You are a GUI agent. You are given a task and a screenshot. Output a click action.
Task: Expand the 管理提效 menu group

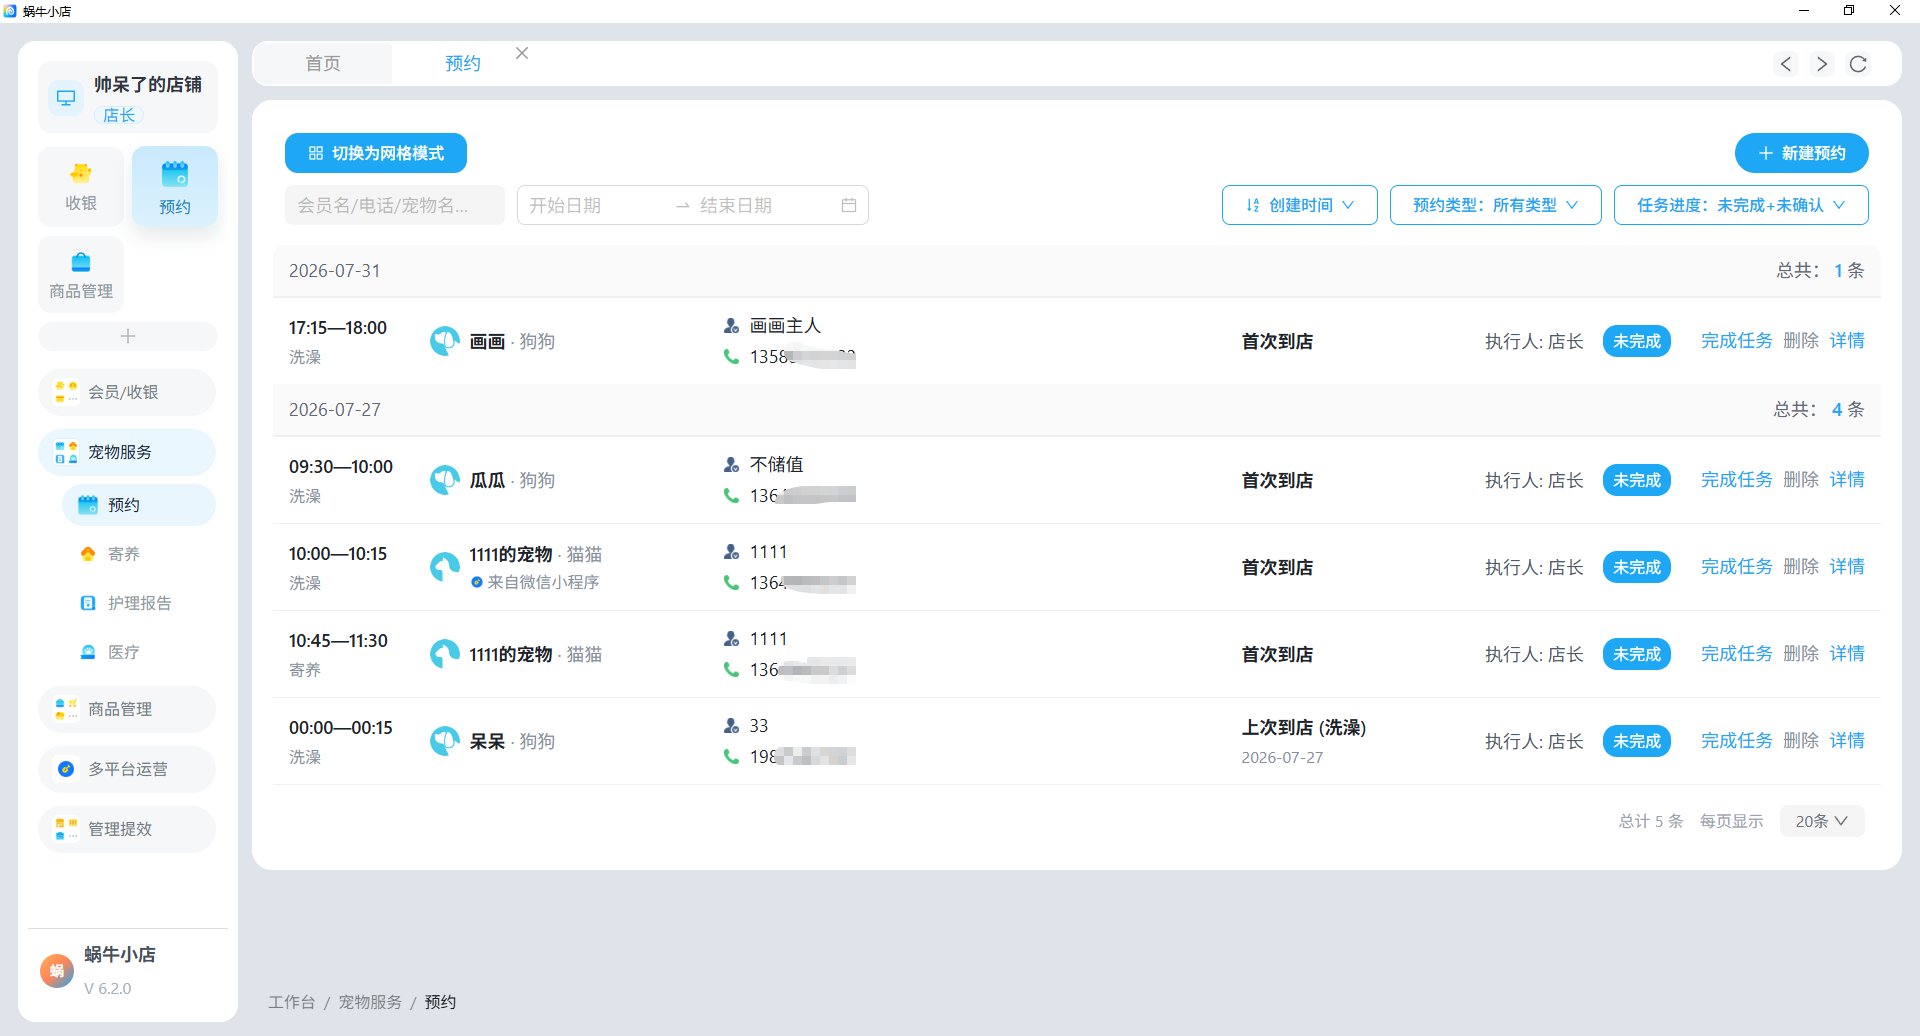128,829
